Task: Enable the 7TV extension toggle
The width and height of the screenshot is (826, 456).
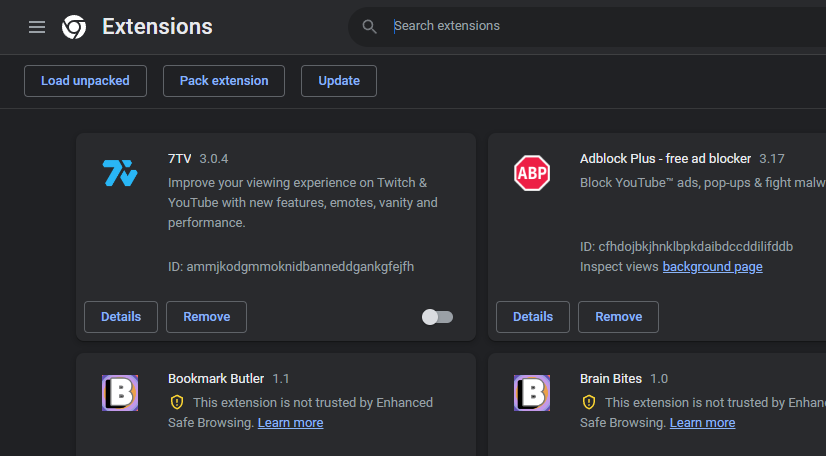Action: tap(437, 317)
